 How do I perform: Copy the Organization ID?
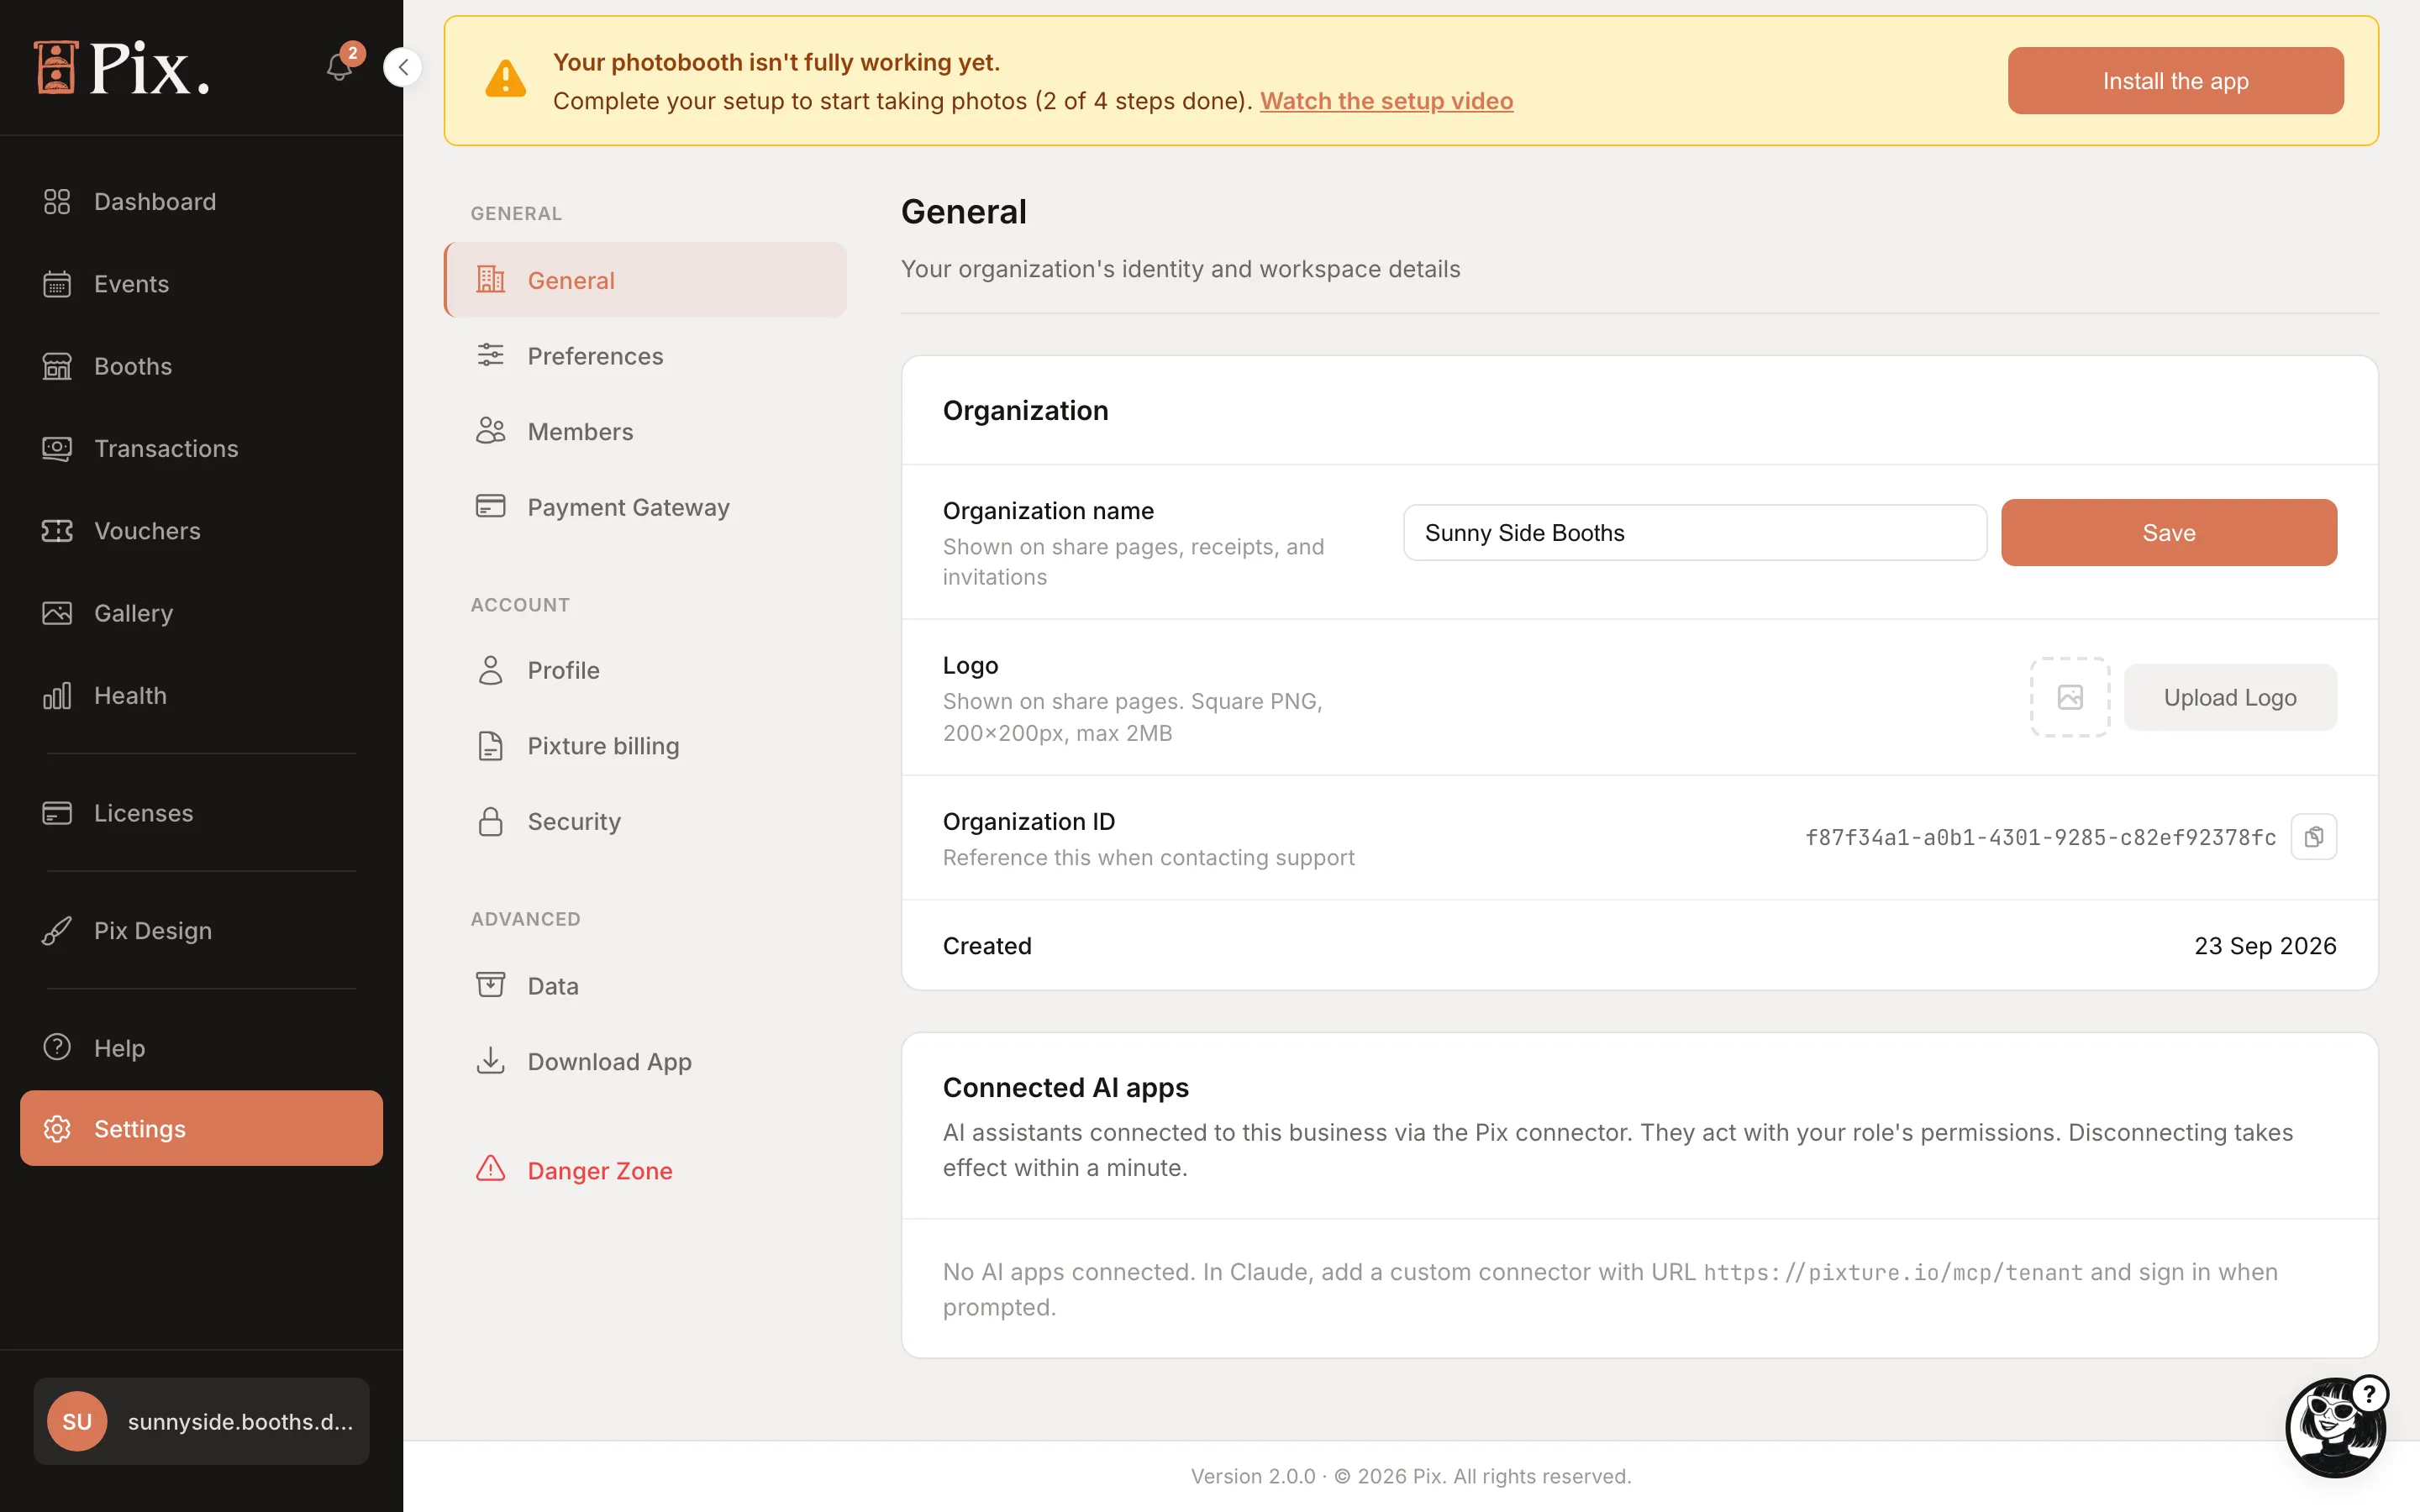(2314, 837)
